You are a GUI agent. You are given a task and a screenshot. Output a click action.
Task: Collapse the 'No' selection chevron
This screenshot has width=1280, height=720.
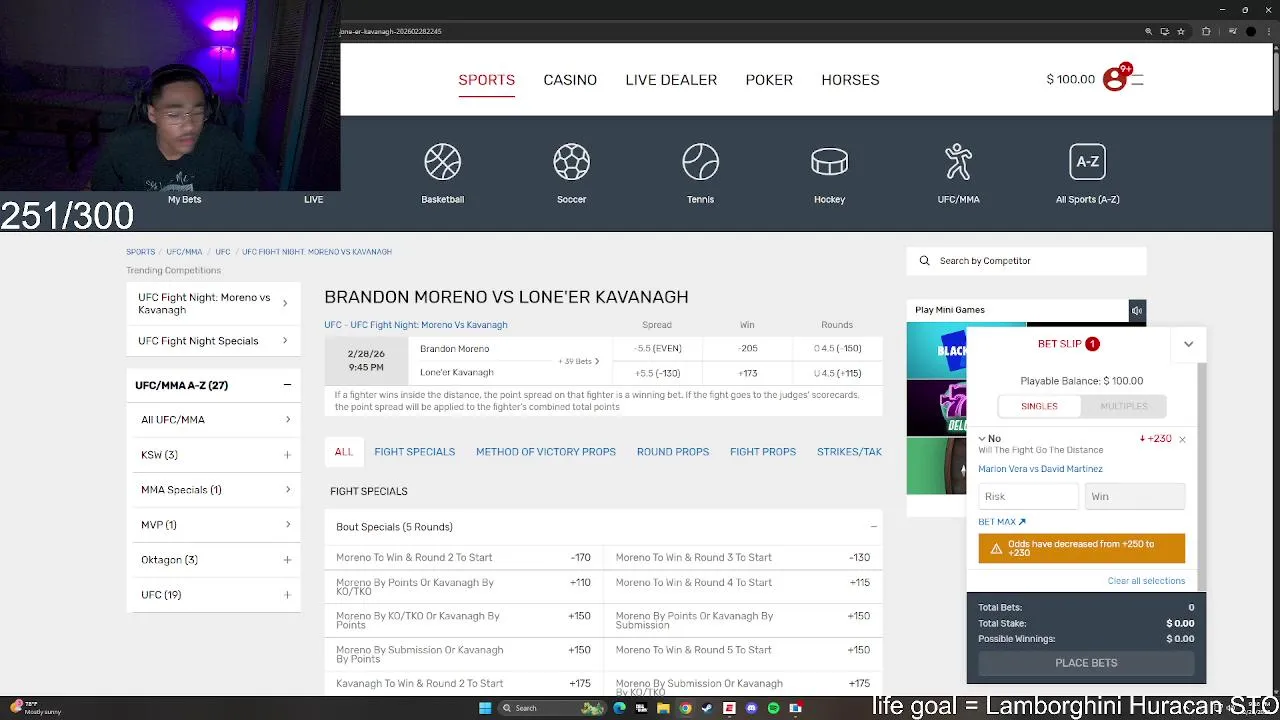(982, 439)
